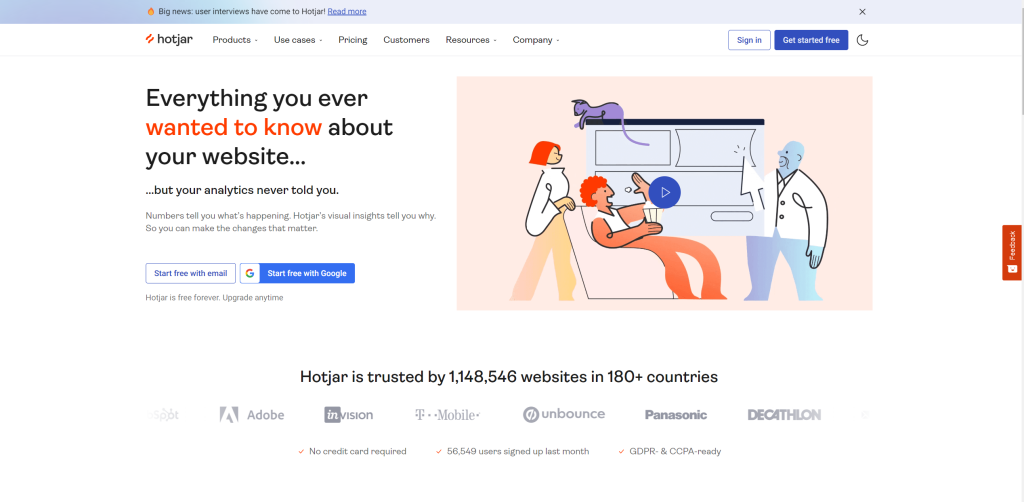Click the Hotjar logo
Screen dimensions: 1024x502
[x=169, y=39]
